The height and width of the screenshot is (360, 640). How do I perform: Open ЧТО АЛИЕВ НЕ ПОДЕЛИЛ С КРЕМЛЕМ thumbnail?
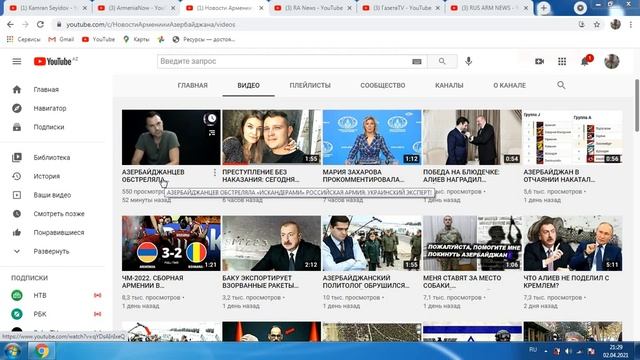click(573, 243)
